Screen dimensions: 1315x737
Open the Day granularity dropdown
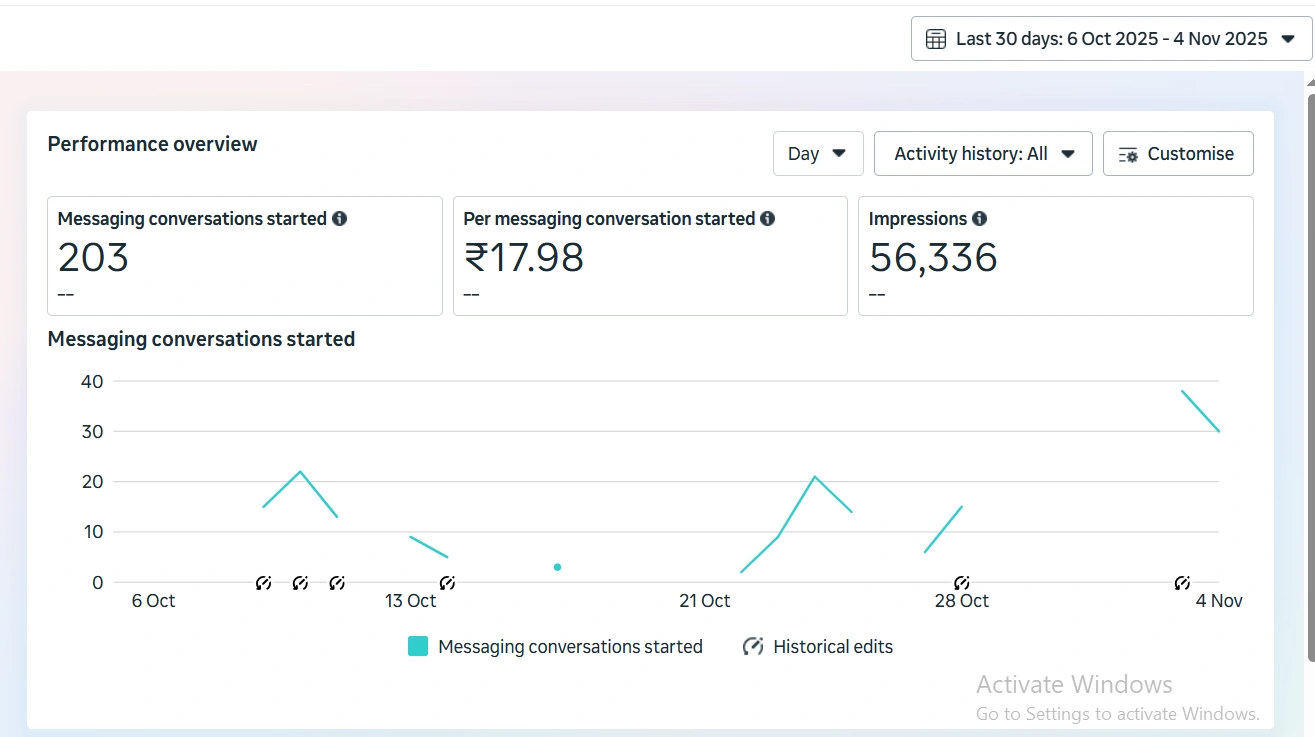(818, 153)
